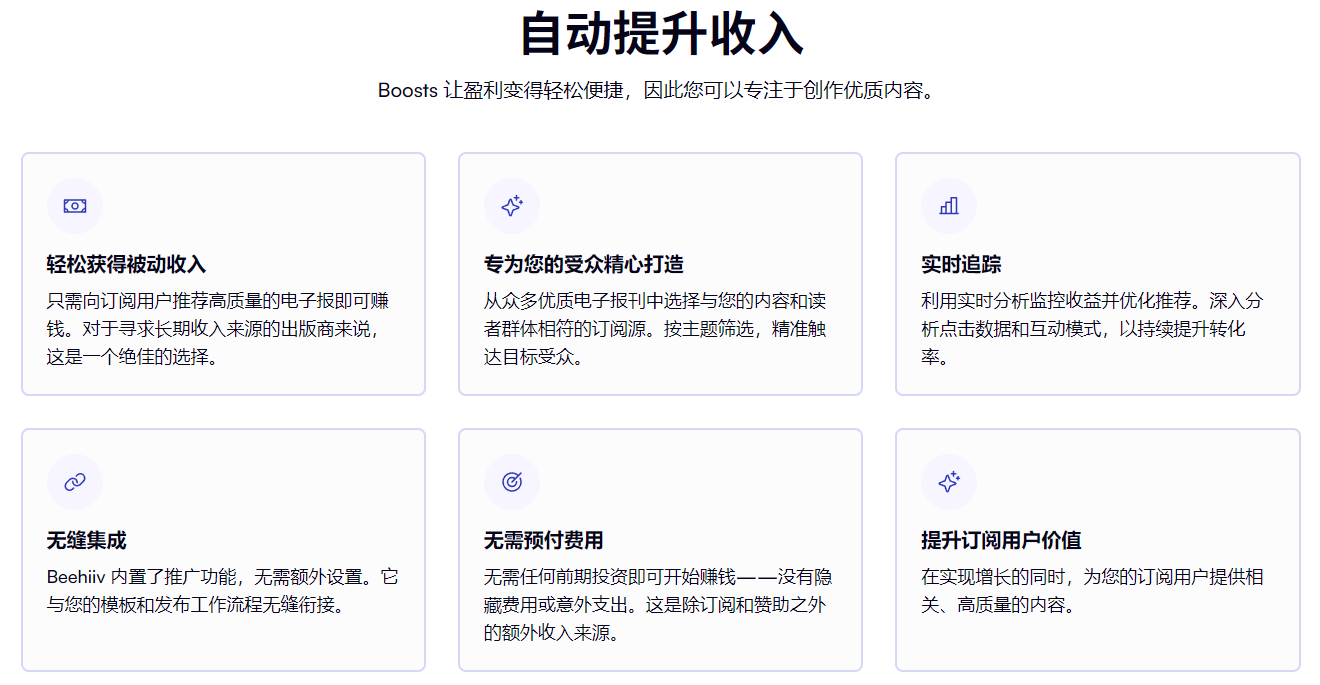Click the bar chart icon above 实时追踪
Image resolution: width=1320 pixels, height=685 pixels.
pos(949,206)
